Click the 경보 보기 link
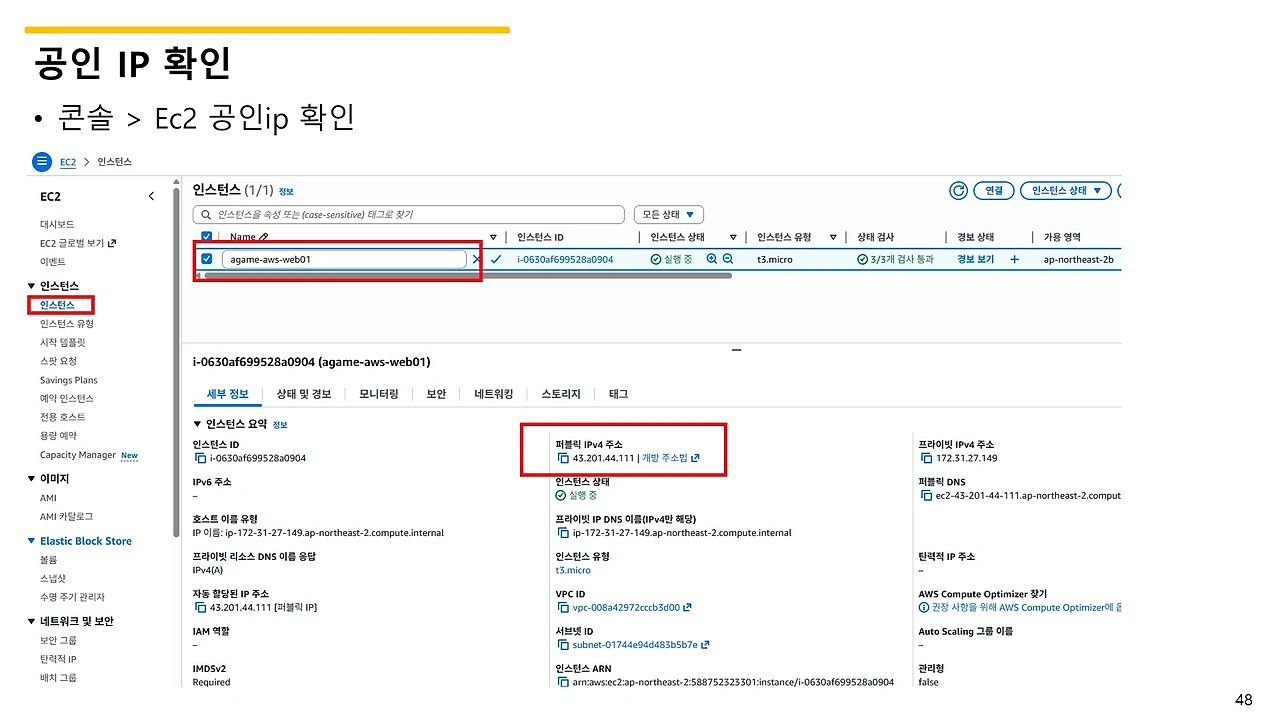The image size is (1280, 720). (x=976, y=259)
